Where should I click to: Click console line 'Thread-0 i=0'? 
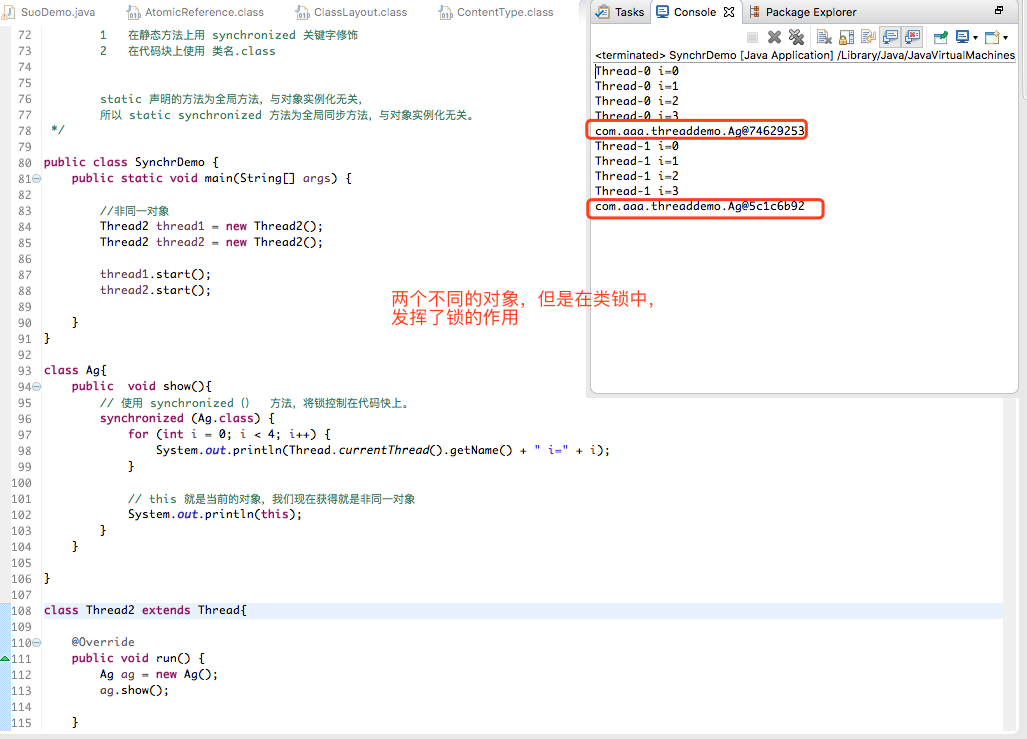637,71
